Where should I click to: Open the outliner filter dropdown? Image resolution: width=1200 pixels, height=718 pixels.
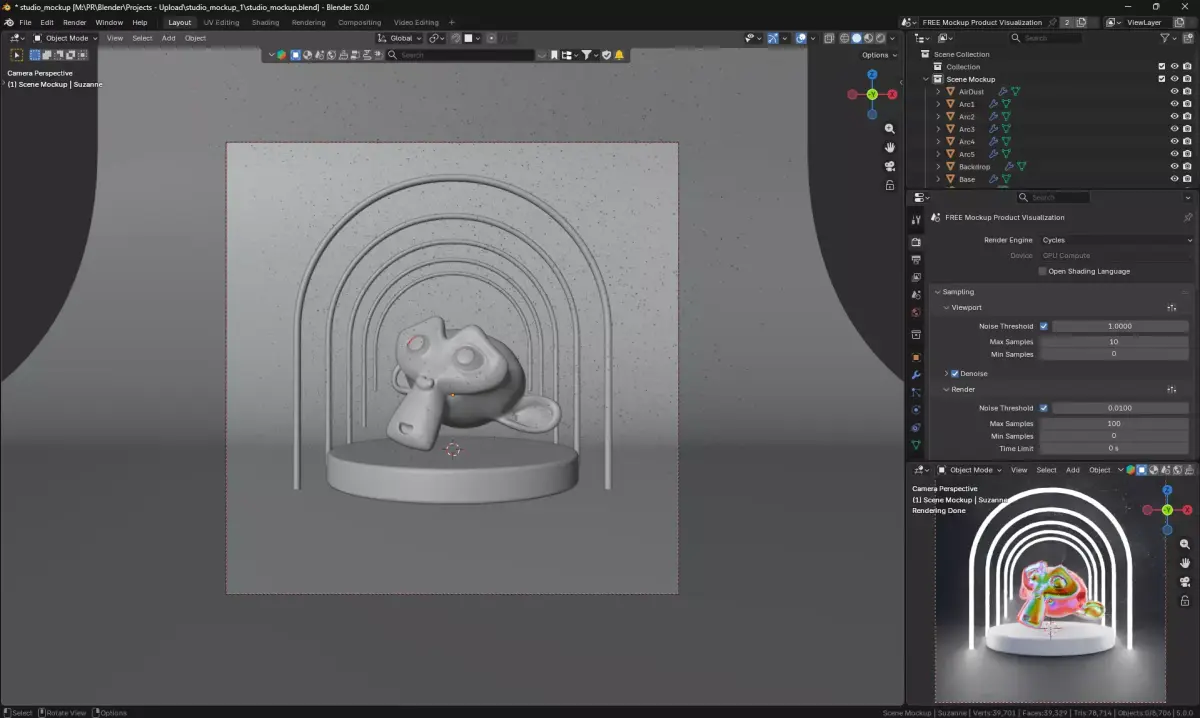tap(1168, 38)
